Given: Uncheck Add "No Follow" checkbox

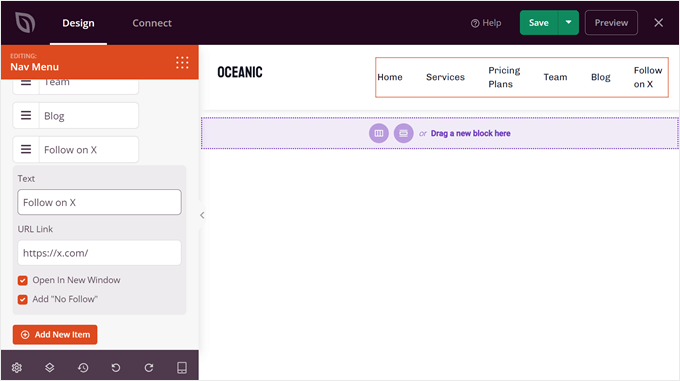Looking at the screenshot, I should coord(23,300).
